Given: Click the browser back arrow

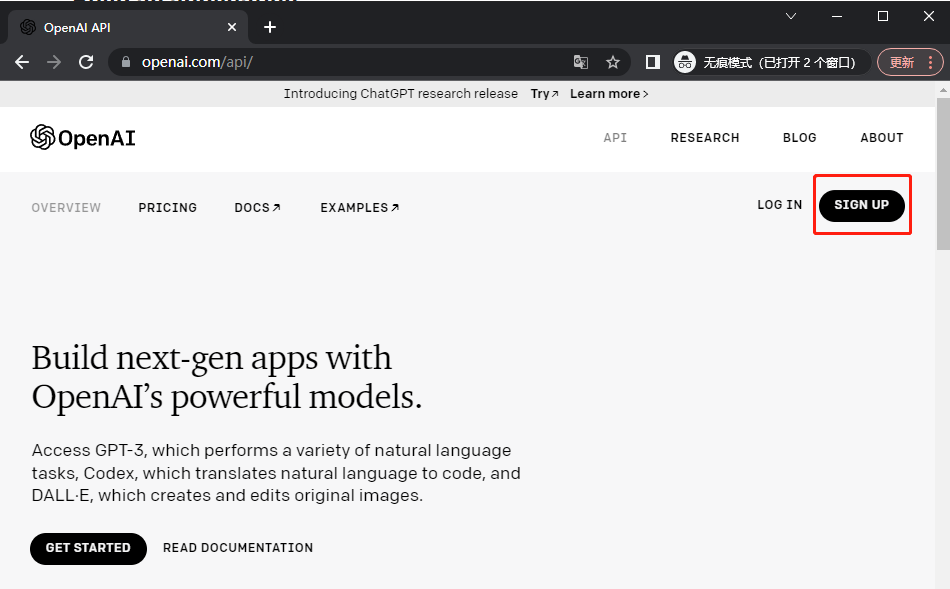Looking at the screenshot, I should [22, 62].
